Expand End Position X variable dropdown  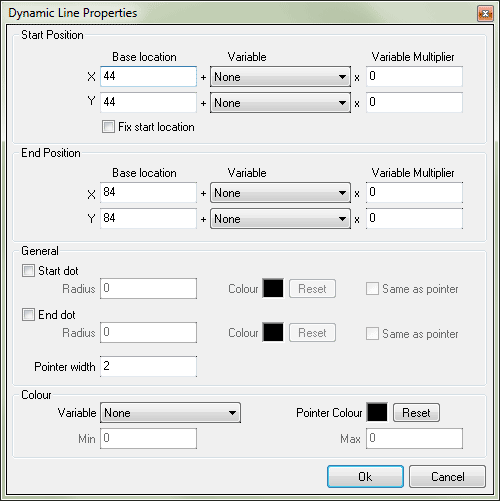click(280, 193)
